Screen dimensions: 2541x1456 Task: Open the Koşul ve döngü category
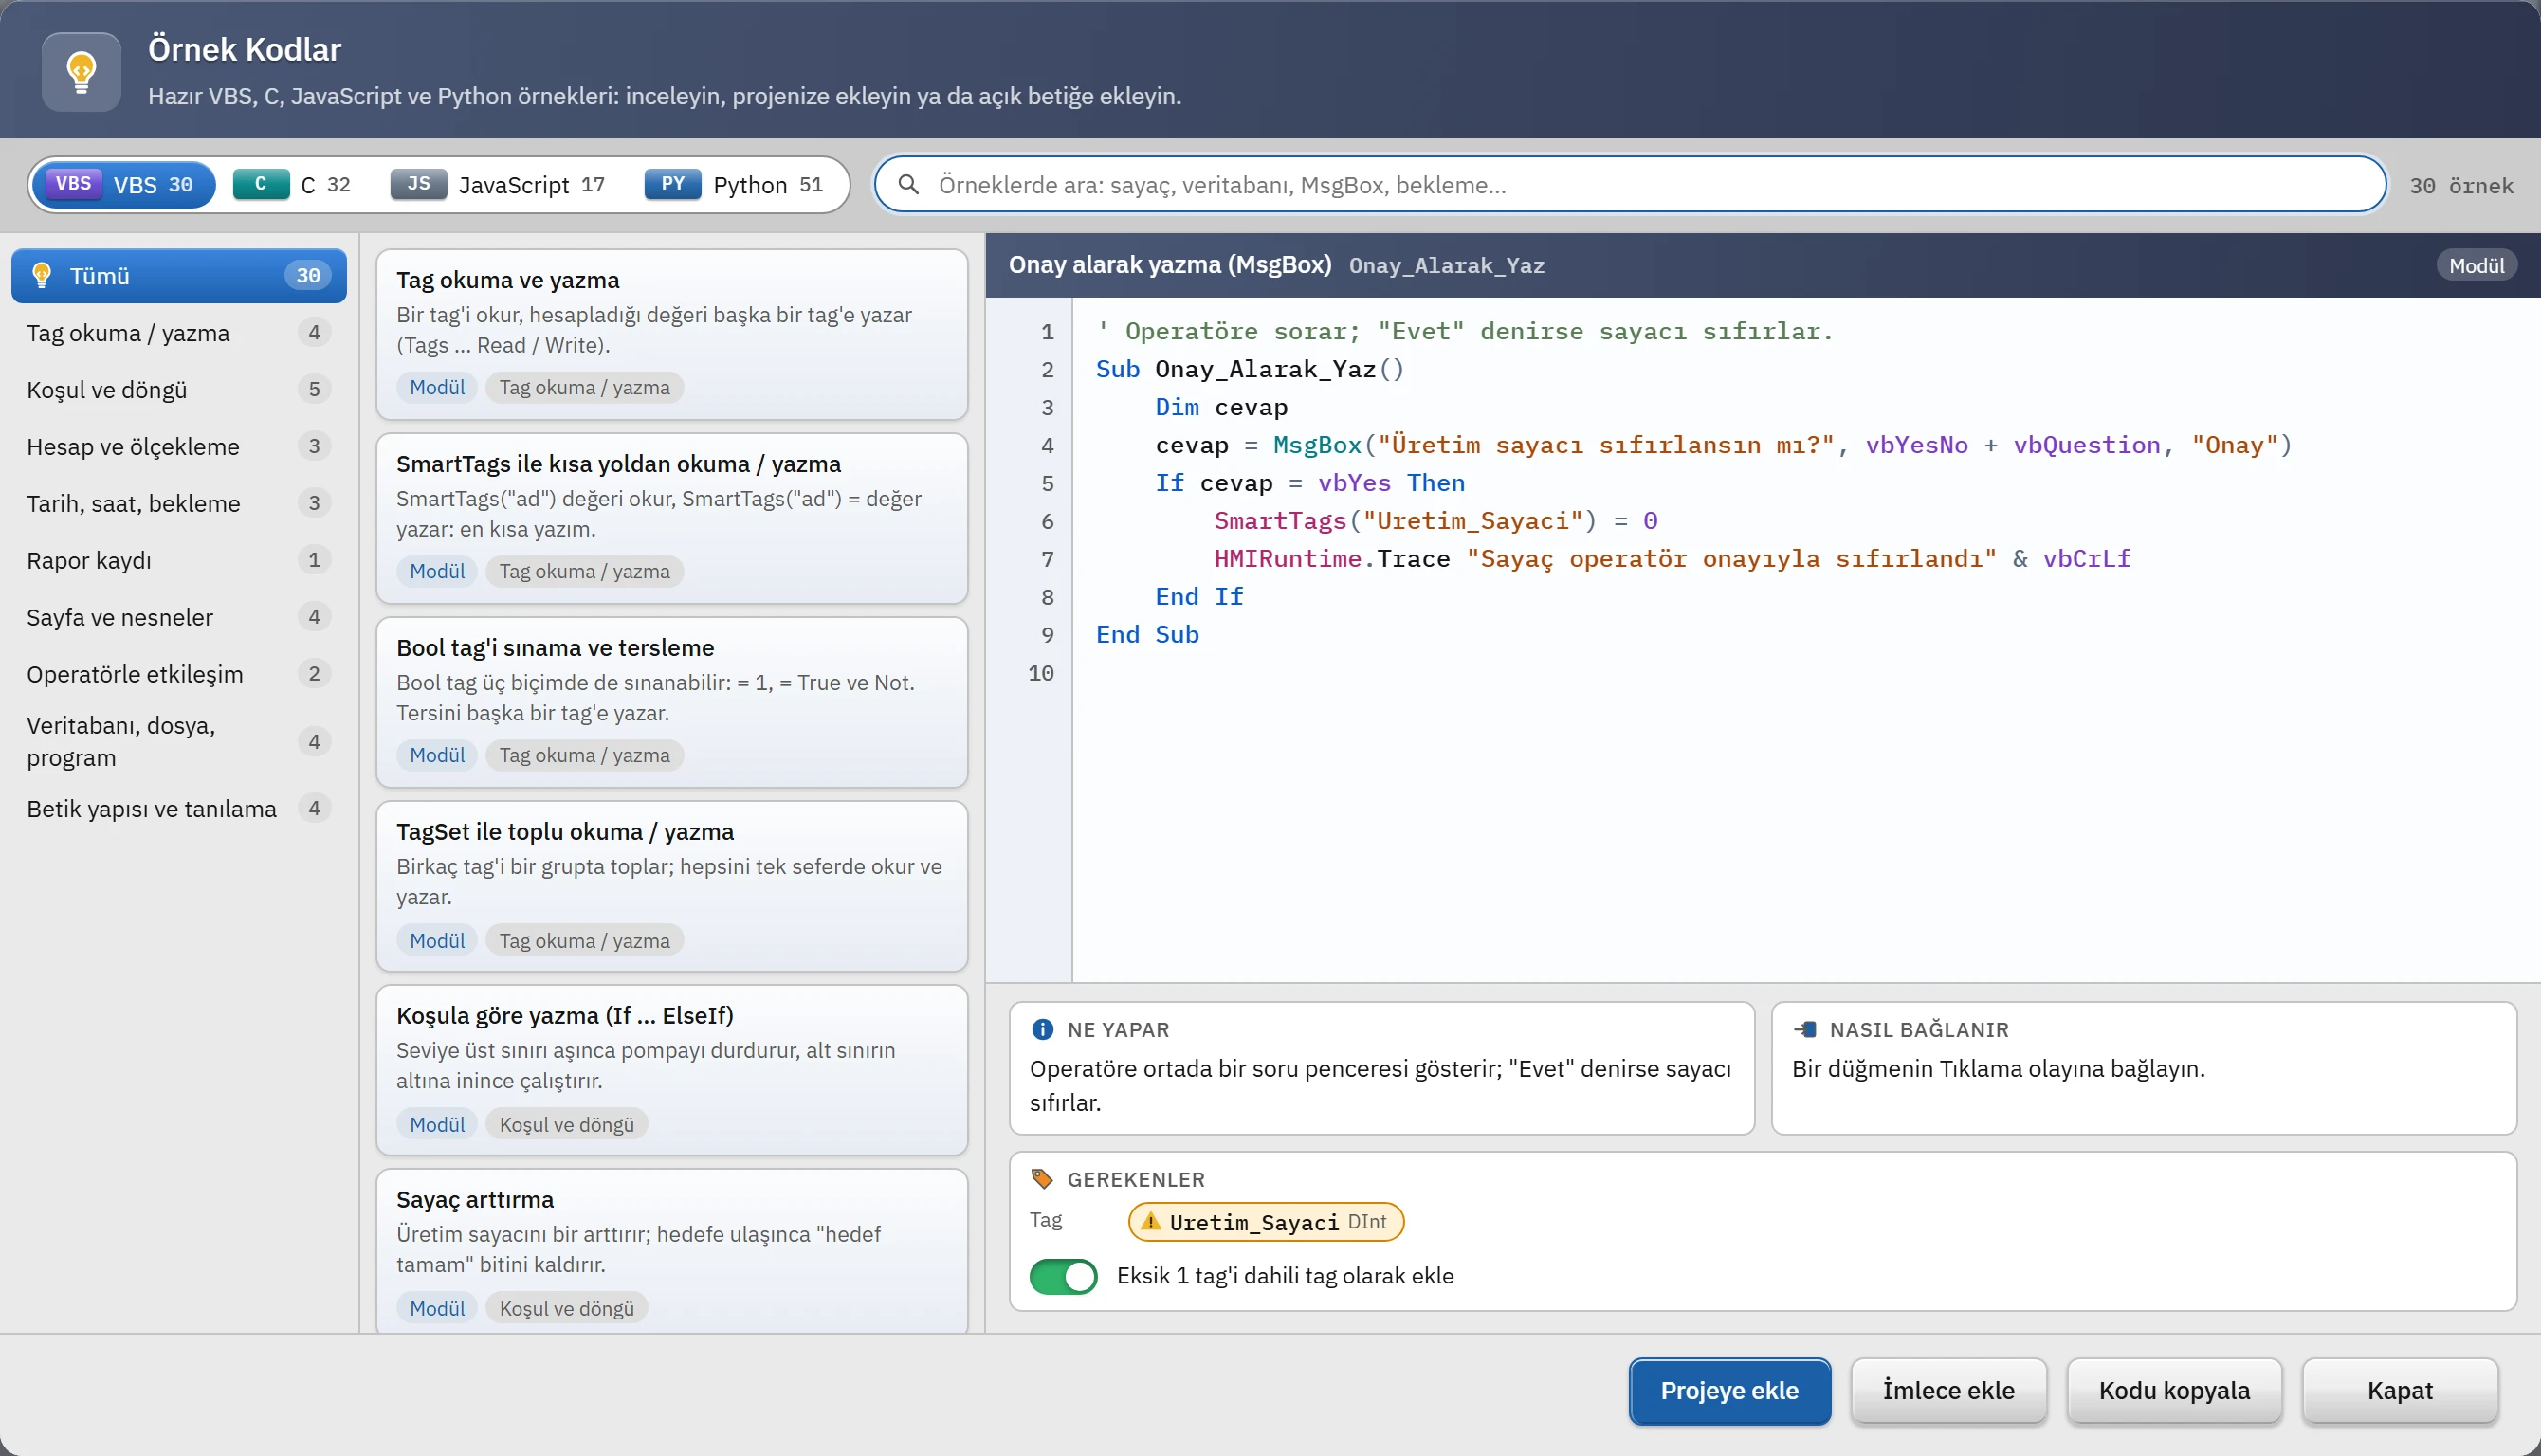(179, 389)
